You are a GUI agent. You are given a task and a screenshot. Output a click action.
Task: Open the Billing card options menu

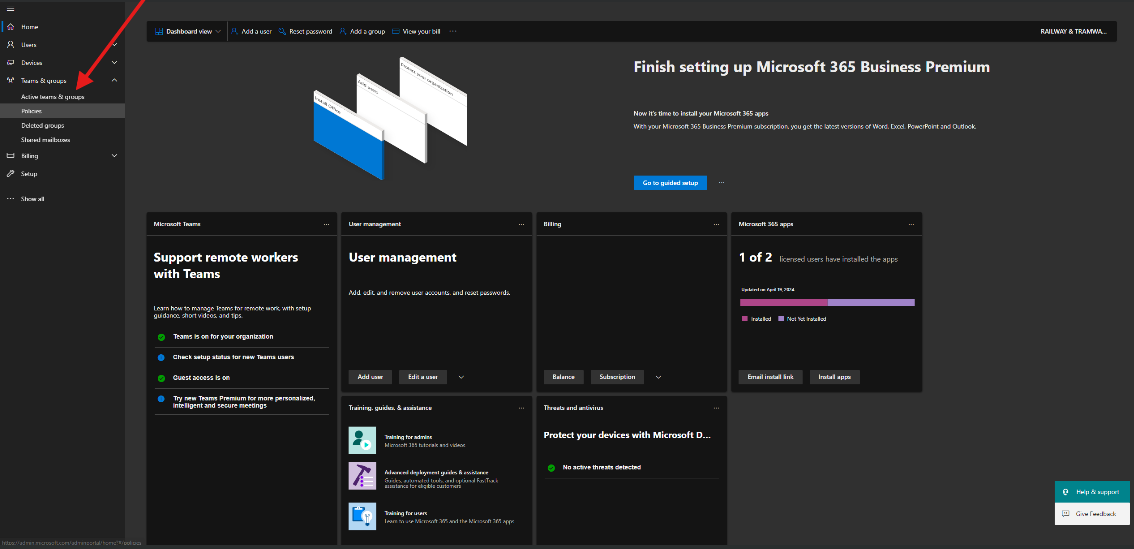pyautogui.click(x=717, y=224)
